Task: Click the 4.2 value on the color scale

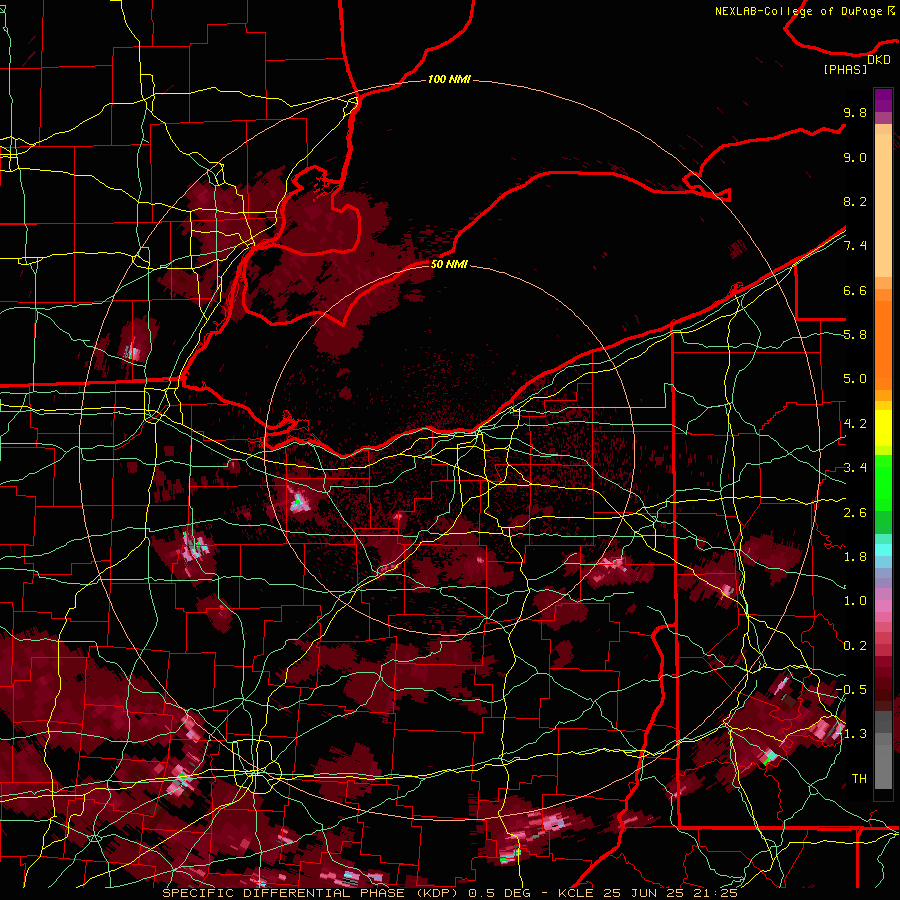Action: point(855,424)
